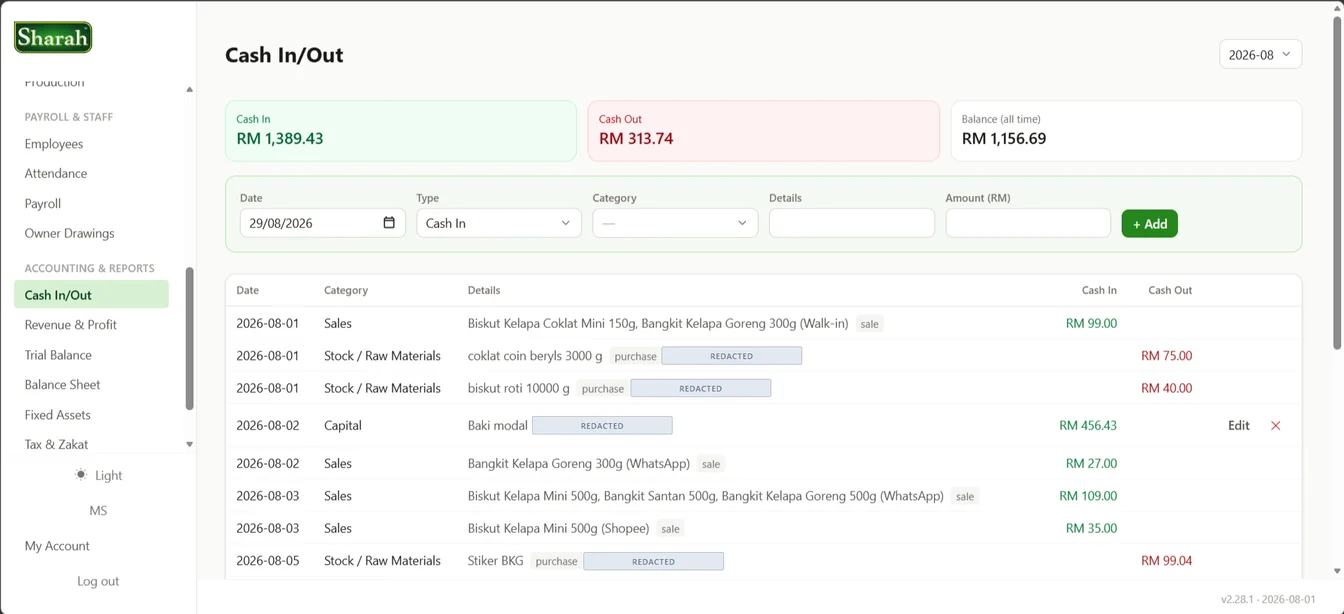Click the Biskut Kelapa Mini 500g (Shopee) entry

coord(558,529)
